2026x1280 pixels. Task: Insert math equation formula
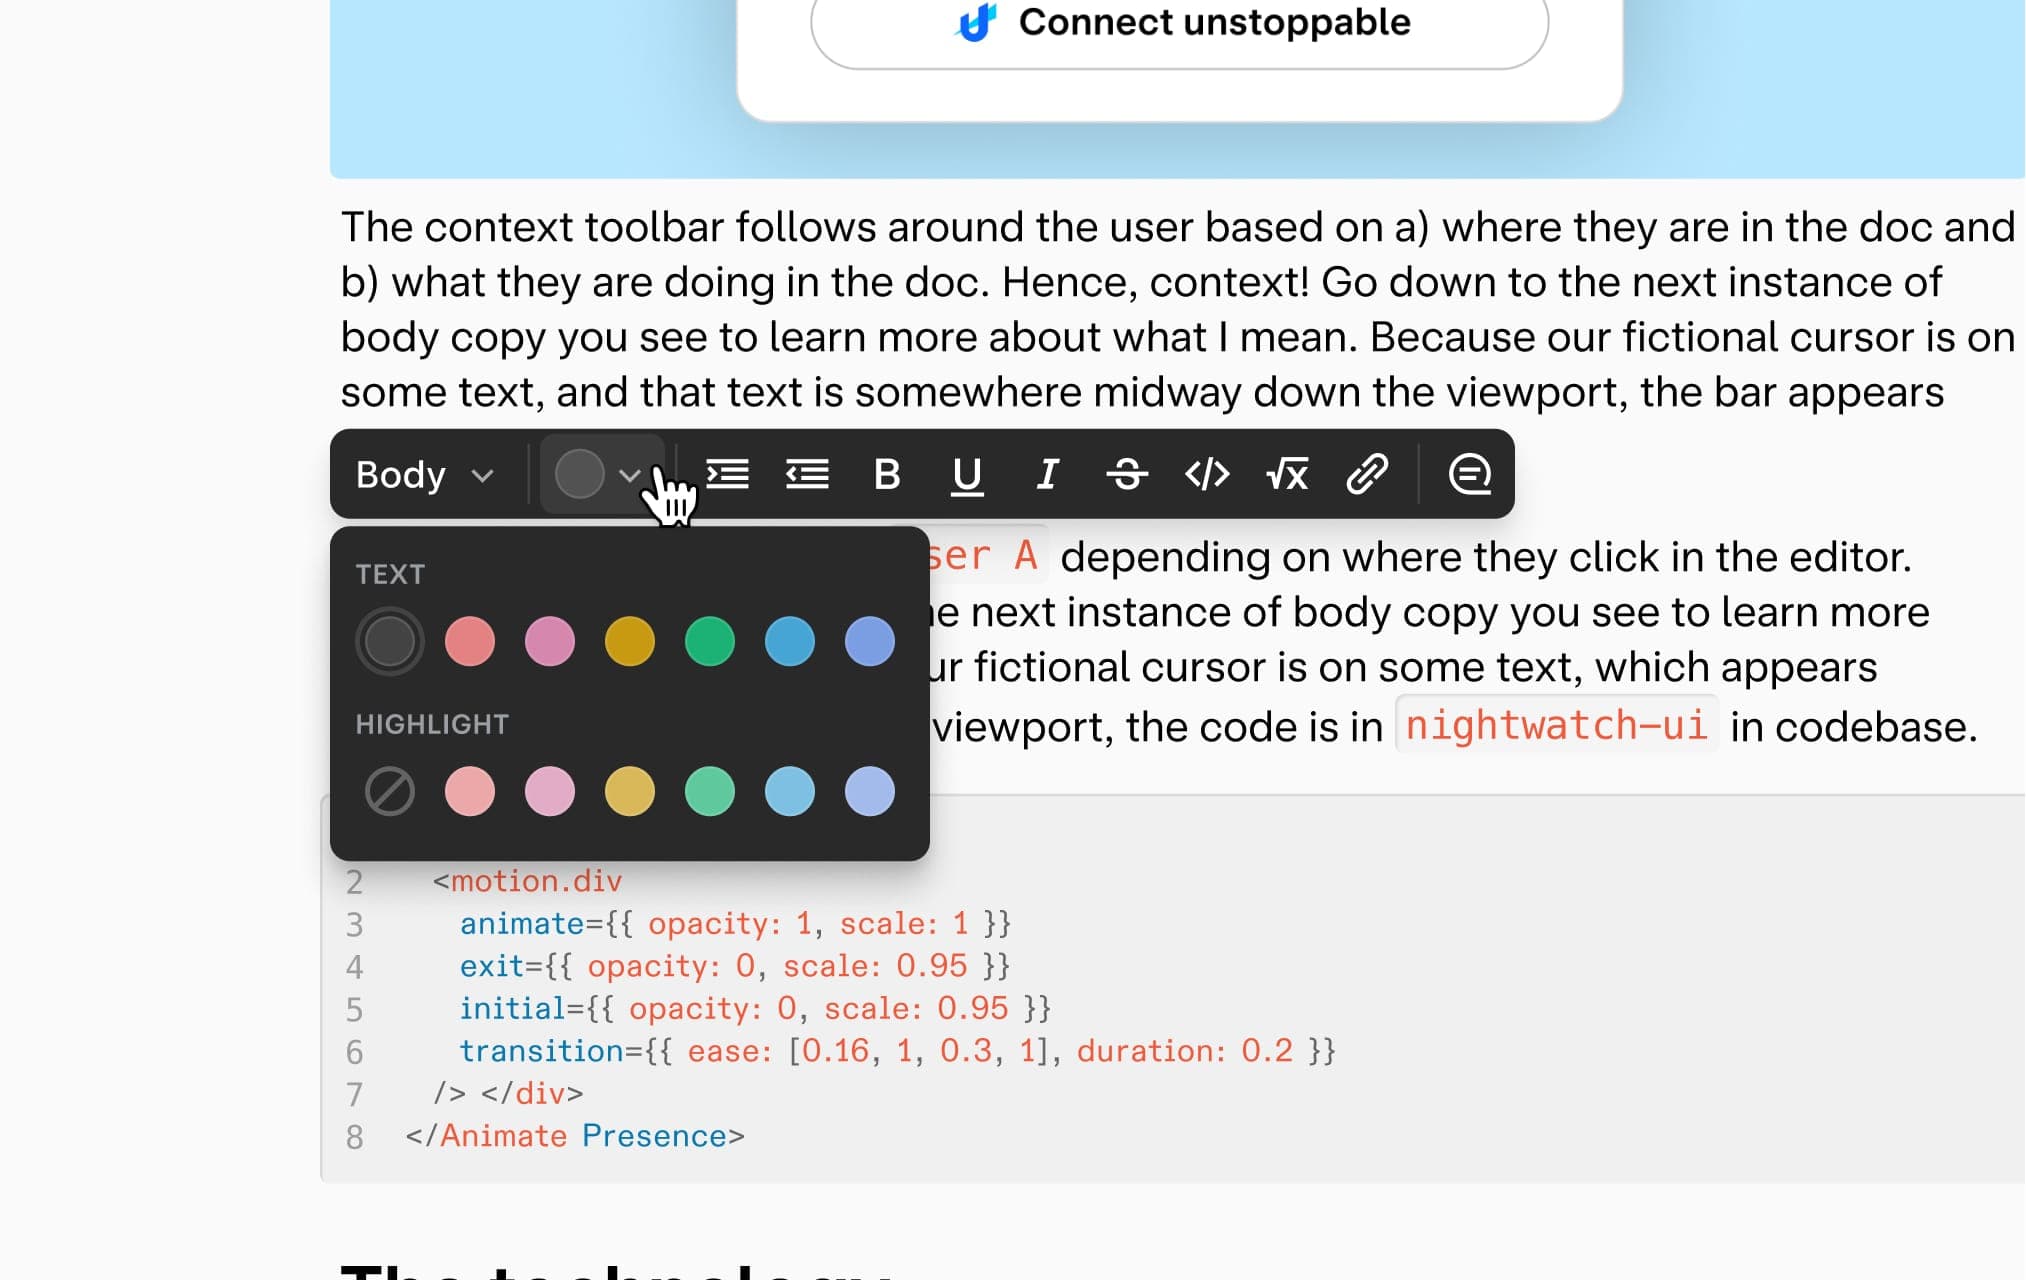(1287, 474)
